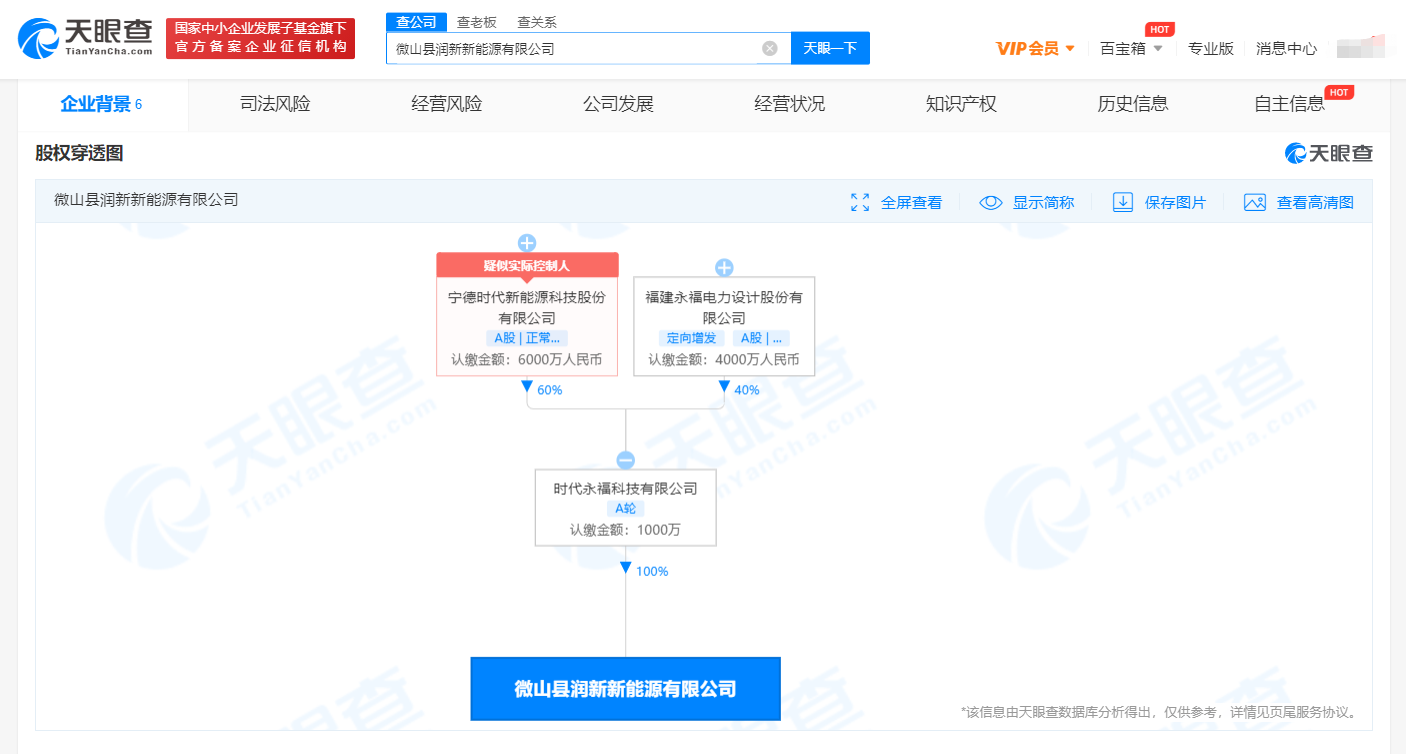Open the 专业版 link
1406x754 pixels.
tap(1211, 48)
